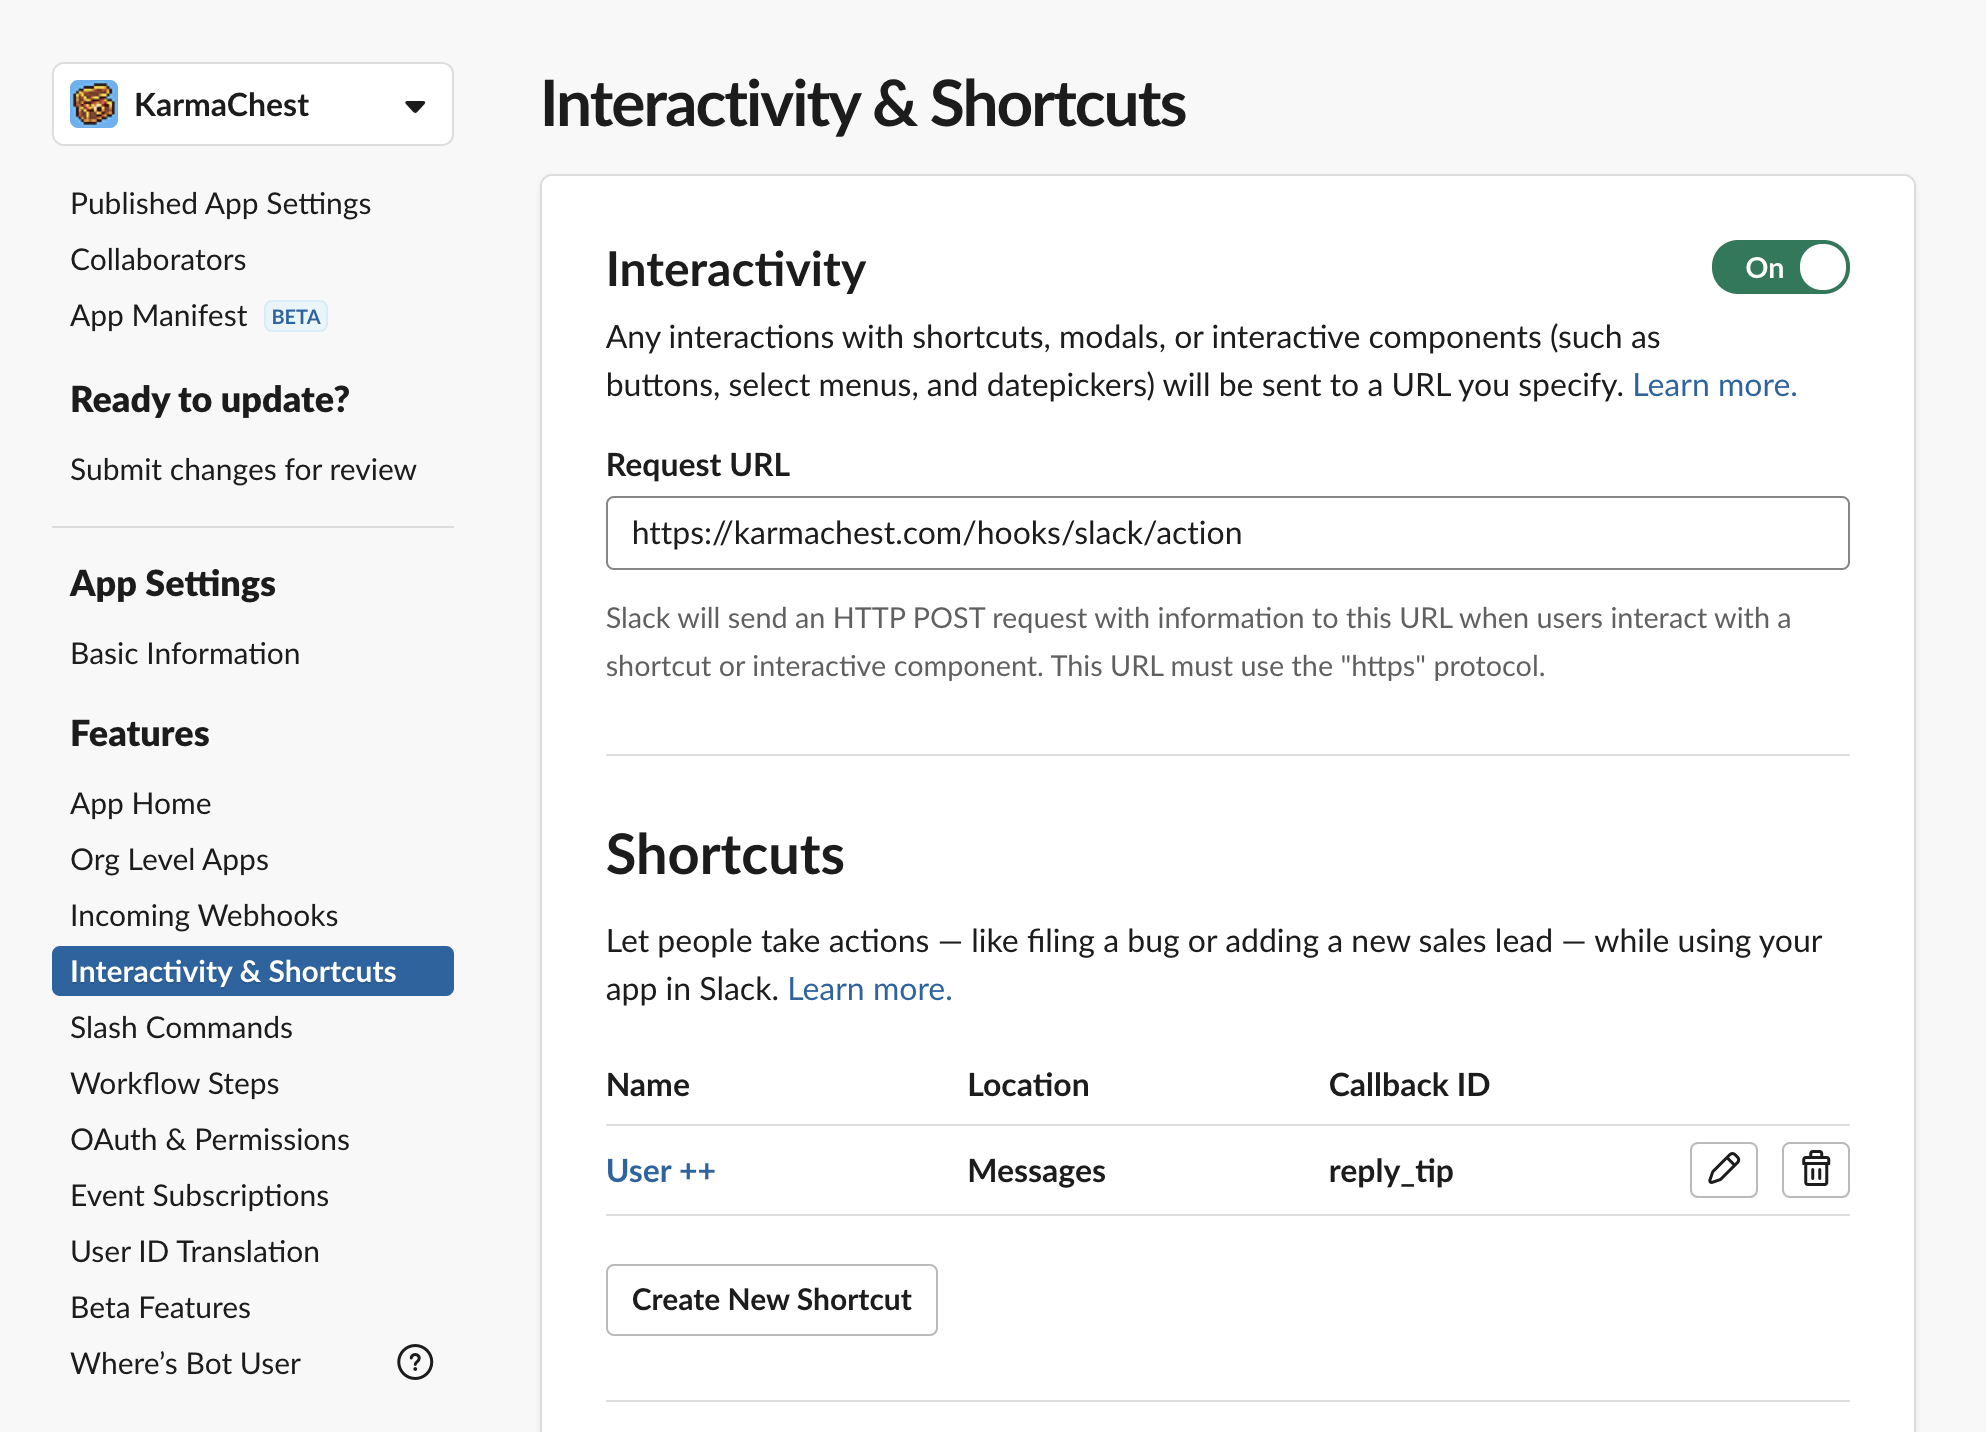This screenshot has width=1986, height=1432.
Task: Open App Manifest in sidebar
Action: point(158,315)
